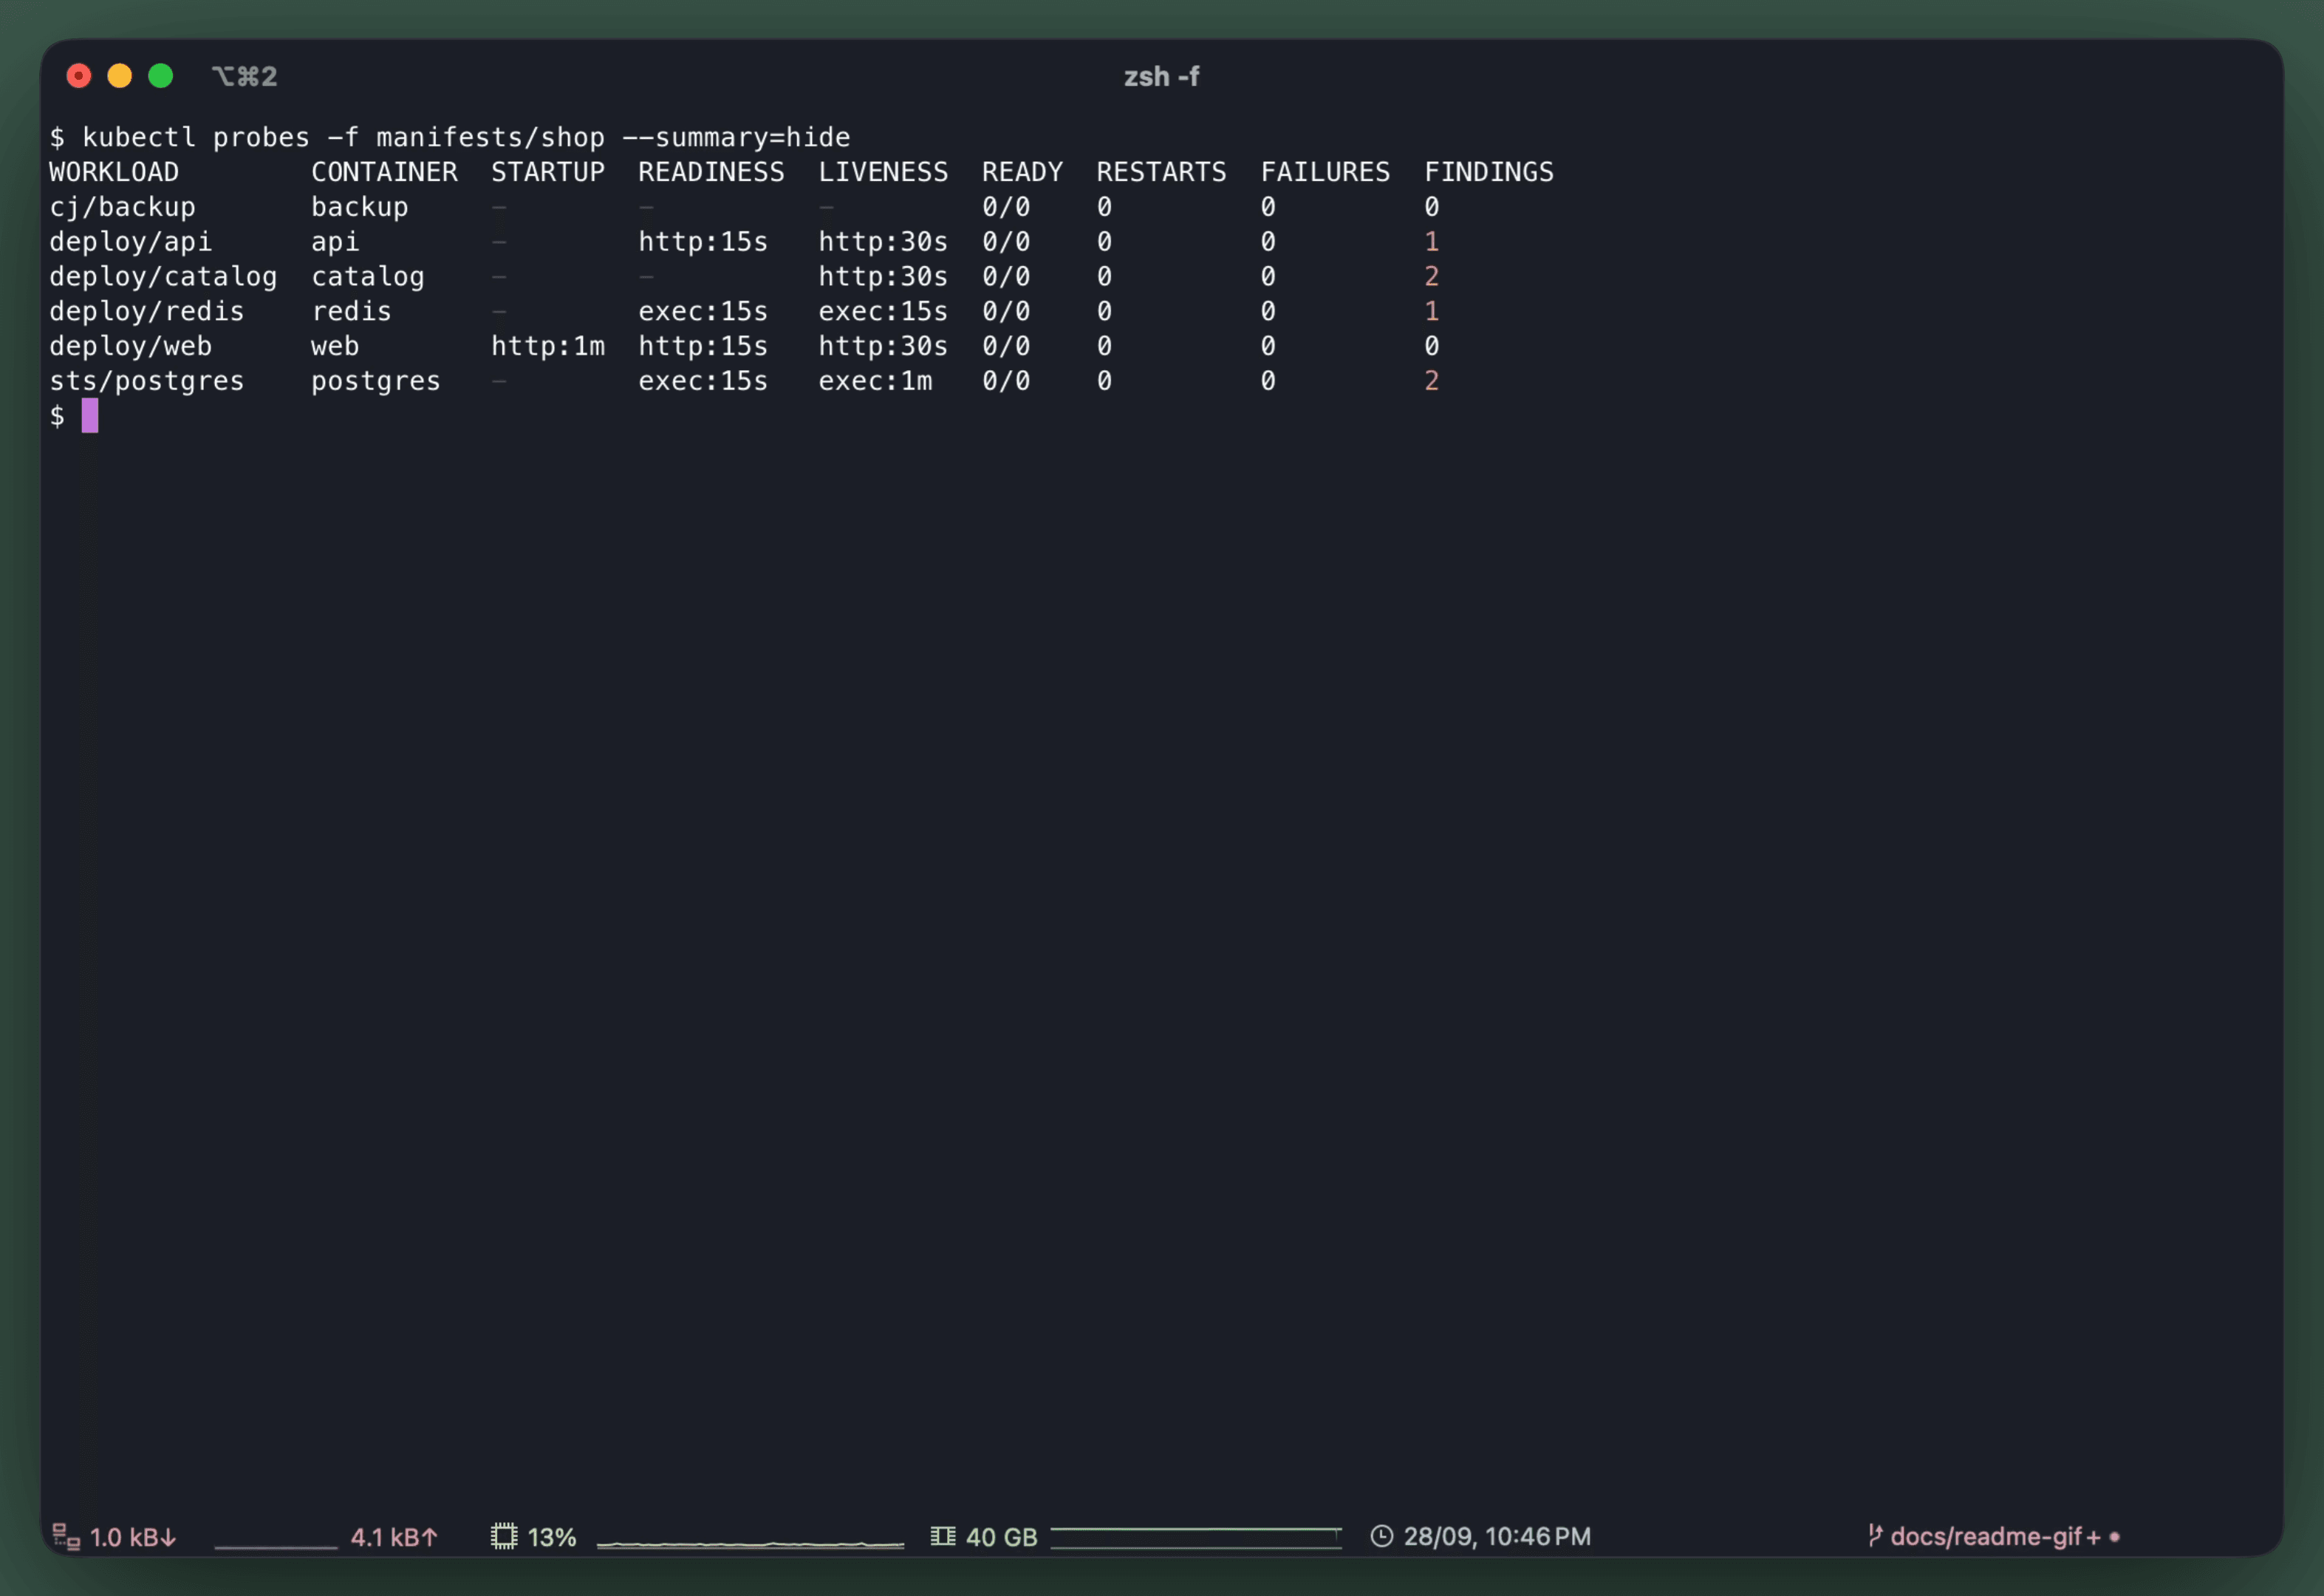Viewport: 2324px width, 1596px height.
Task: Click the cj/backup workload row
Action: coord(745,207)
